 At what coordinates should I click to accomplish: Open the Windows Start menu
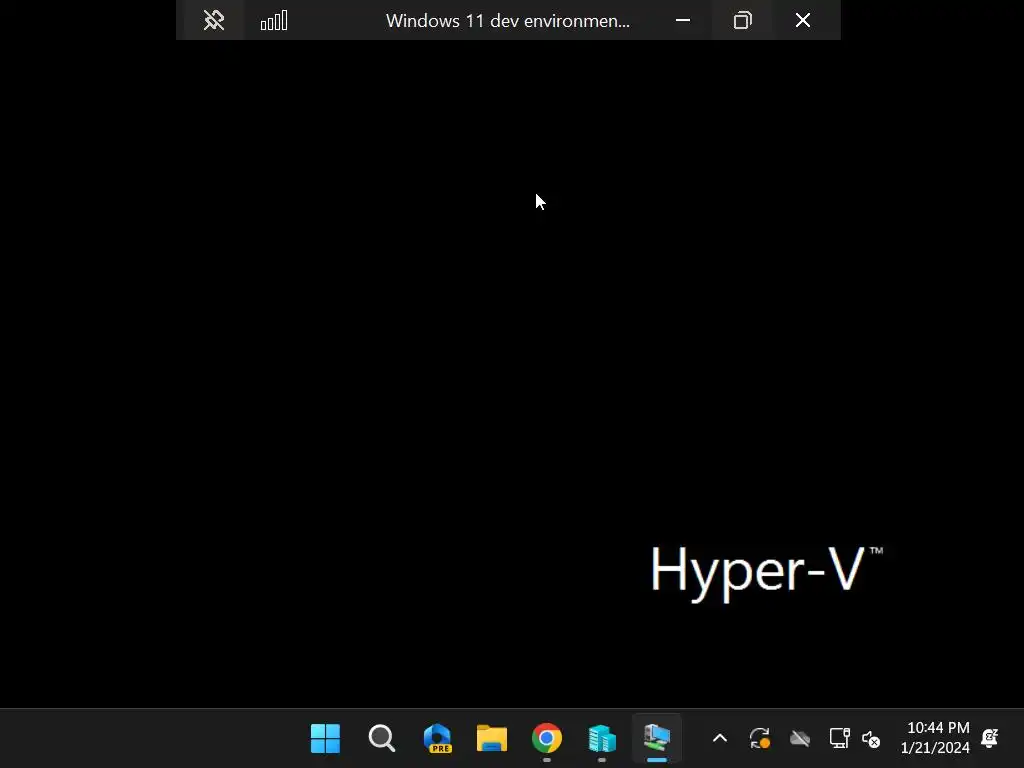pyautogui.click(x=325, y=739)
